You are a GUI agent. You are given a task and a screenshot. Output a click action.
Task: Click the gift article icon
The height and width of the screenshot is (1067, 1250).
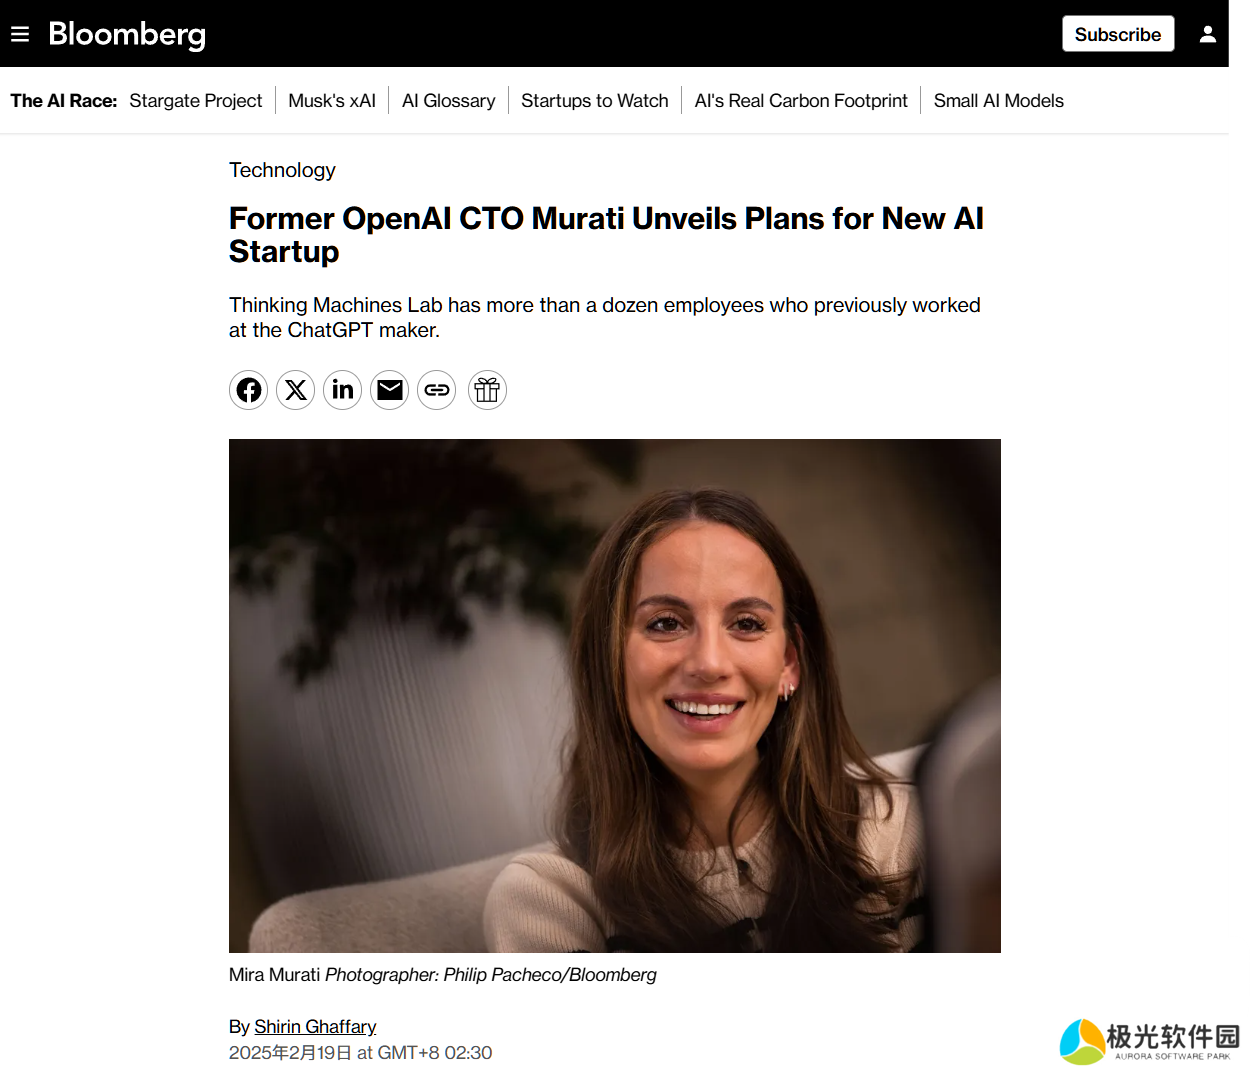coord(487,390)
